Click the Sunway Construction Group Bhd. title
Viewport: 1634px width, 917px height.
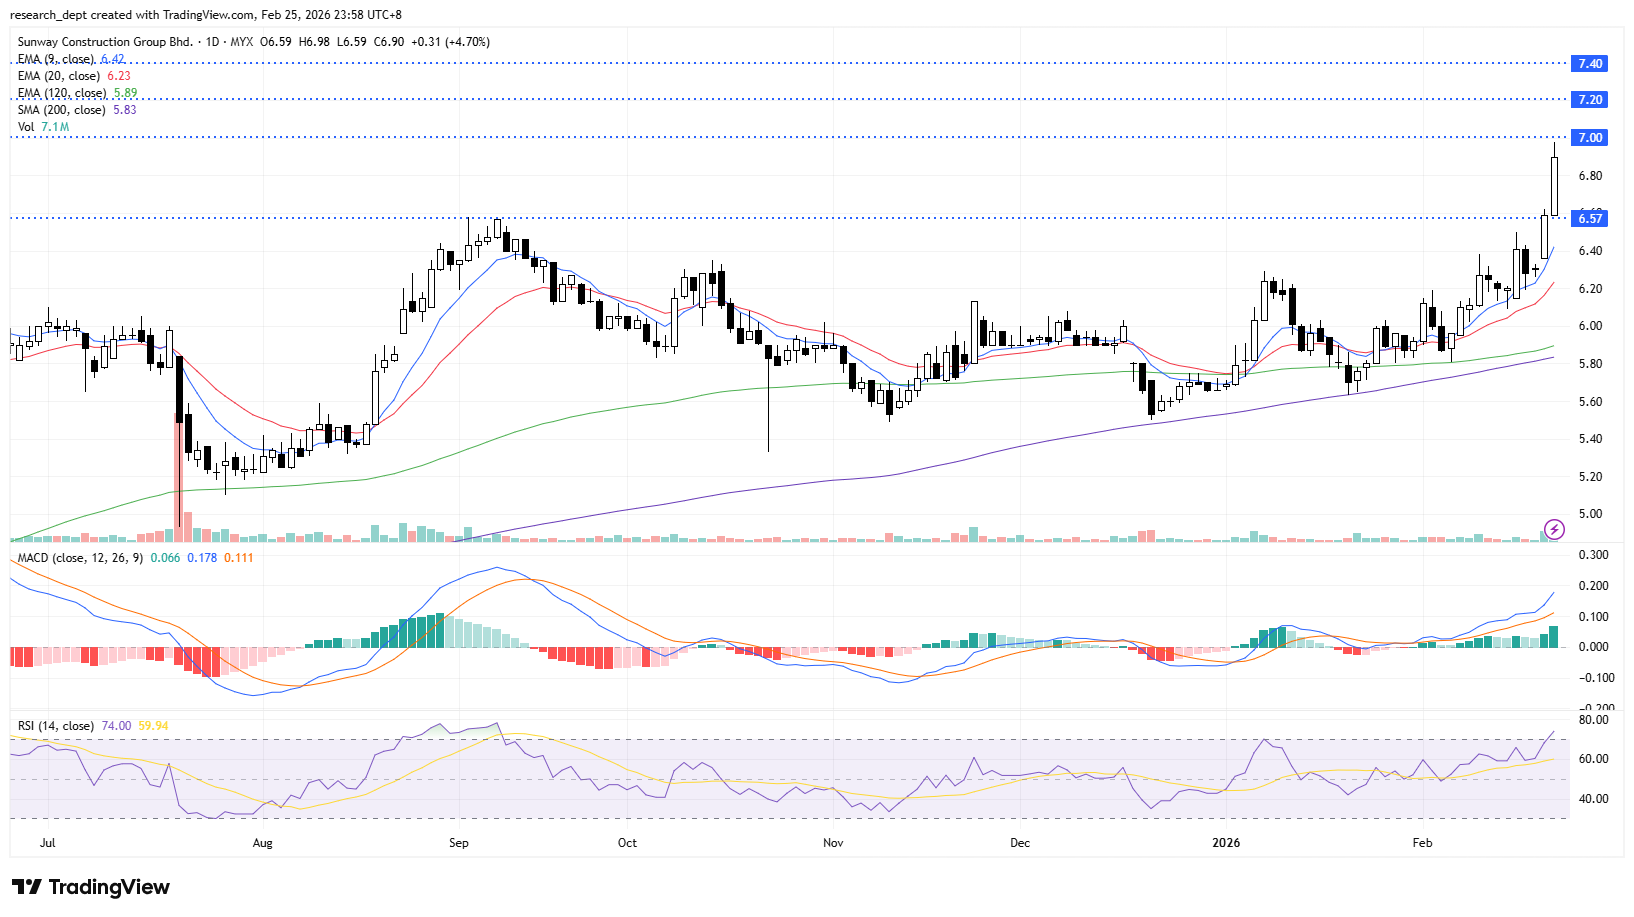[x=105, y=42]
